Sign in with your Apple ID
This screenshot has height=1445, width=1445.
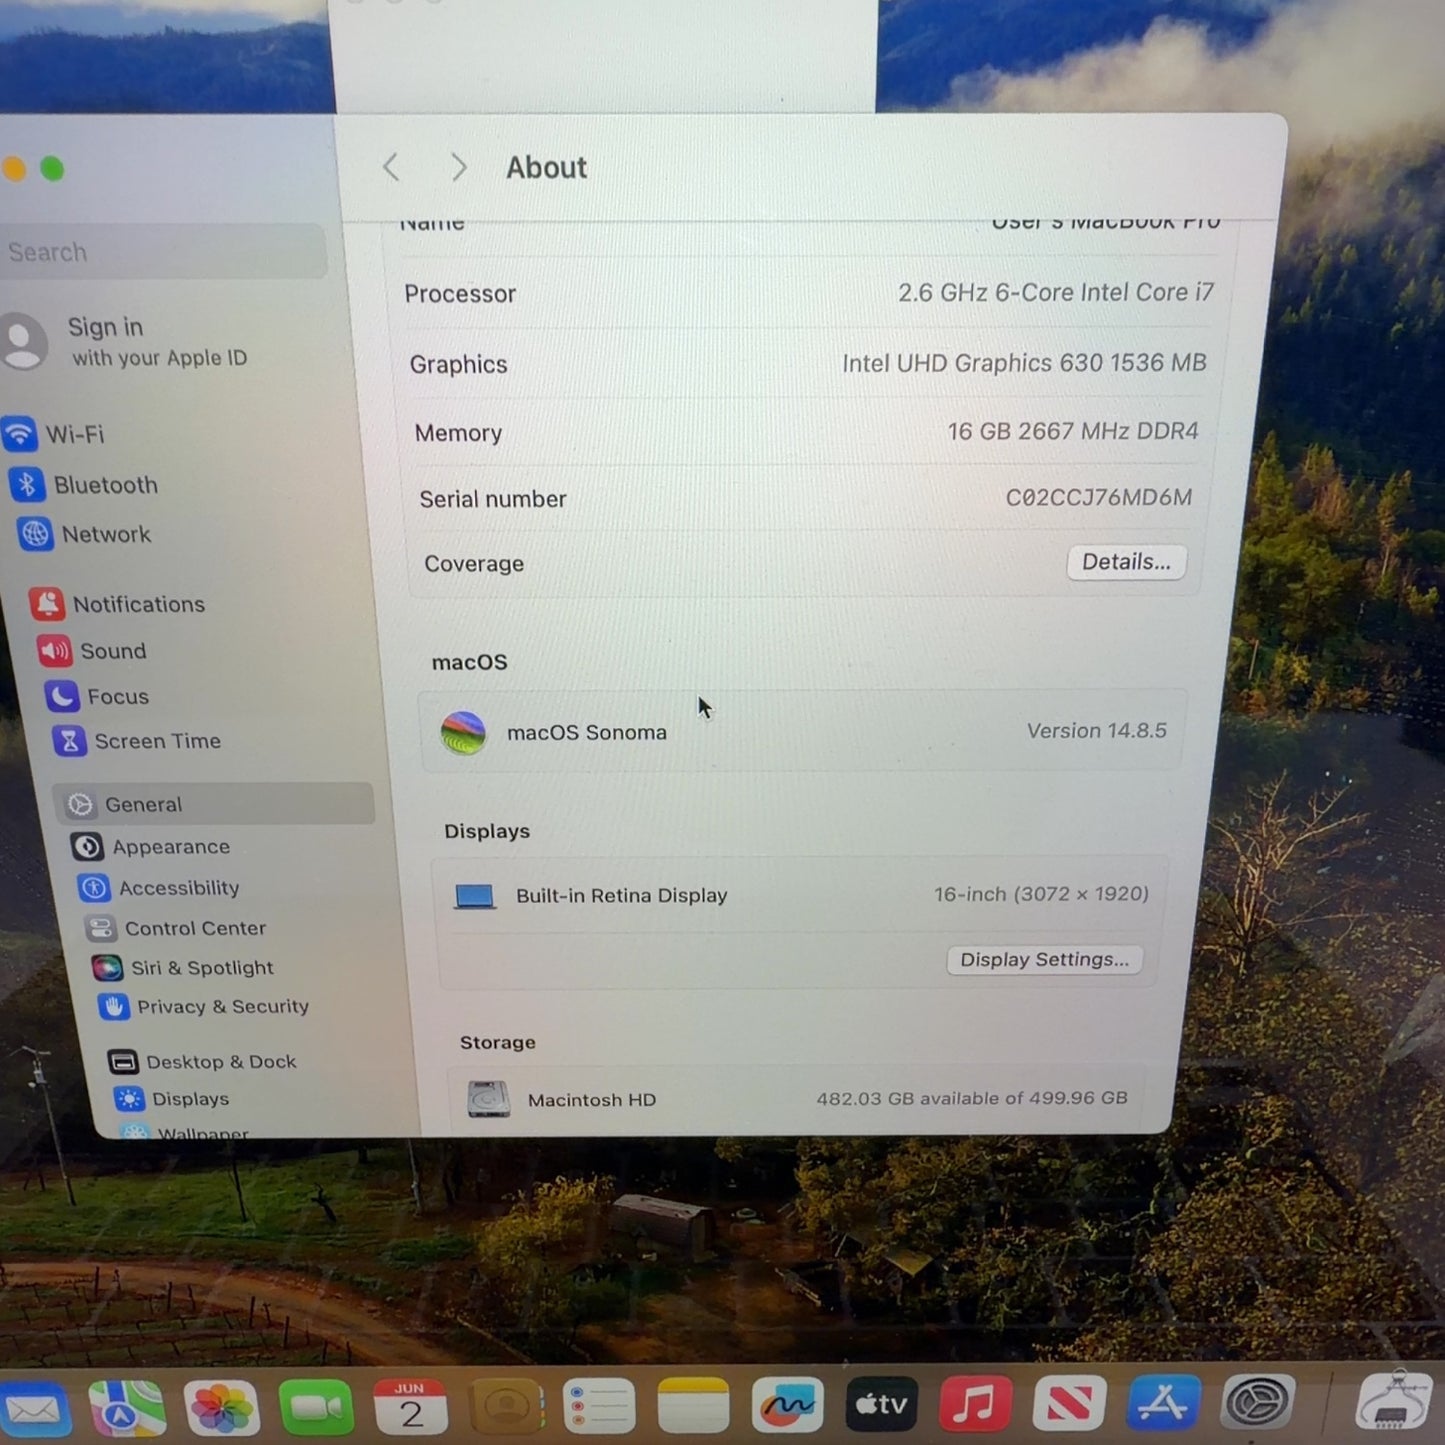(125, 341)
